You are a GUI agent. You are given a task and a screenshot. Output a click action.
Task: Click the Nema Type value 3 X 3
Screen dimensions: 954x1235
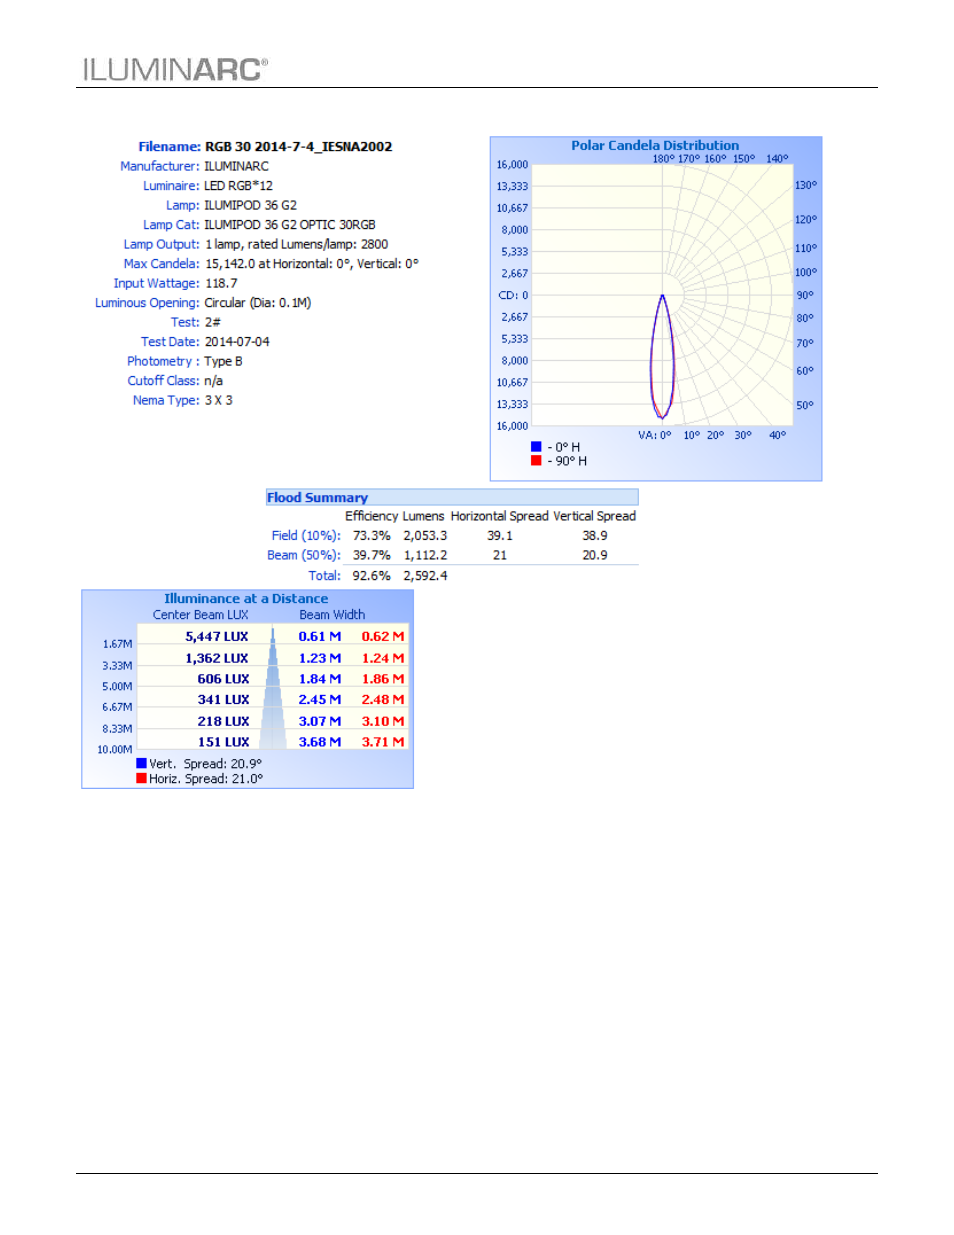tap(218, 400)
